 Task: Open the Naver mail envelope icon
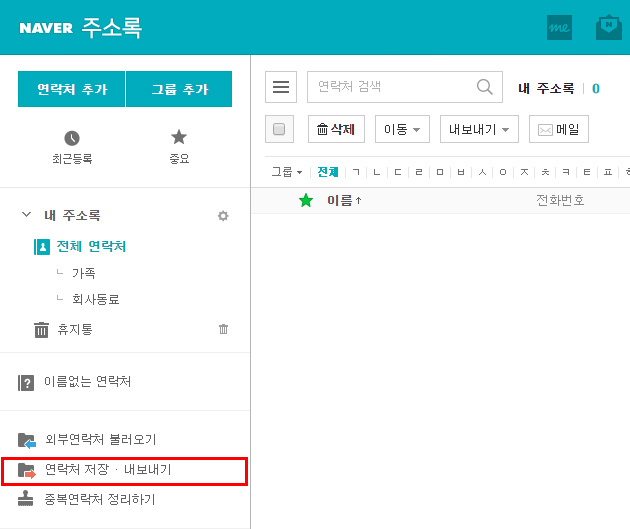pos(609,27)
